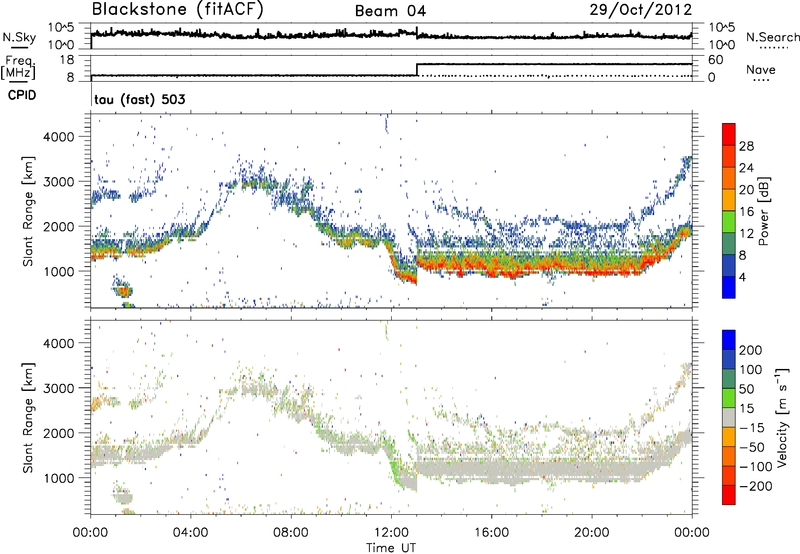Pick the power colorbar segment between 16 and 20
The height and width of the screenshot is (554, 800).
(729, 200)
